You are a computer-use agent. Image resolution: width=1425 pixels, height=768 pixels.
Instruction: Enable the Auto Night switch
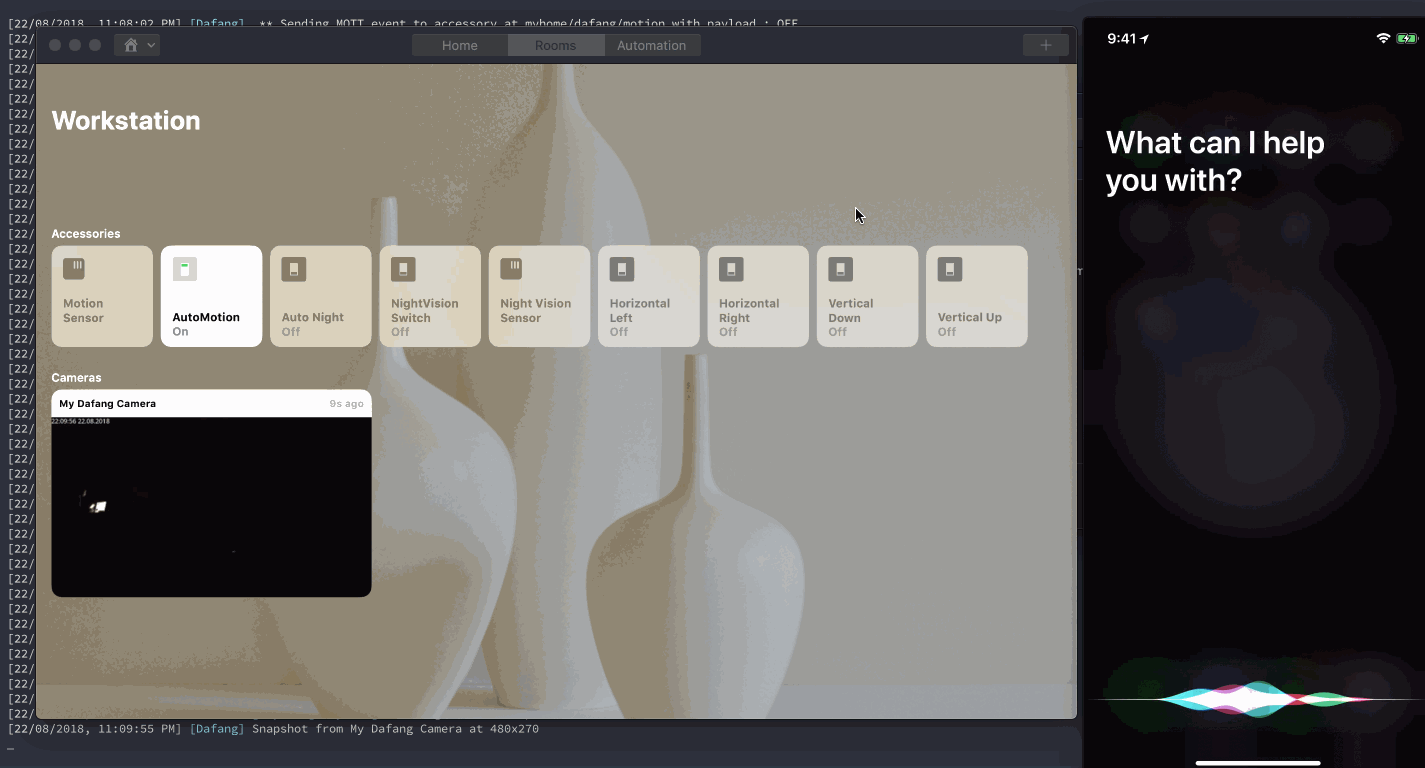320,296
